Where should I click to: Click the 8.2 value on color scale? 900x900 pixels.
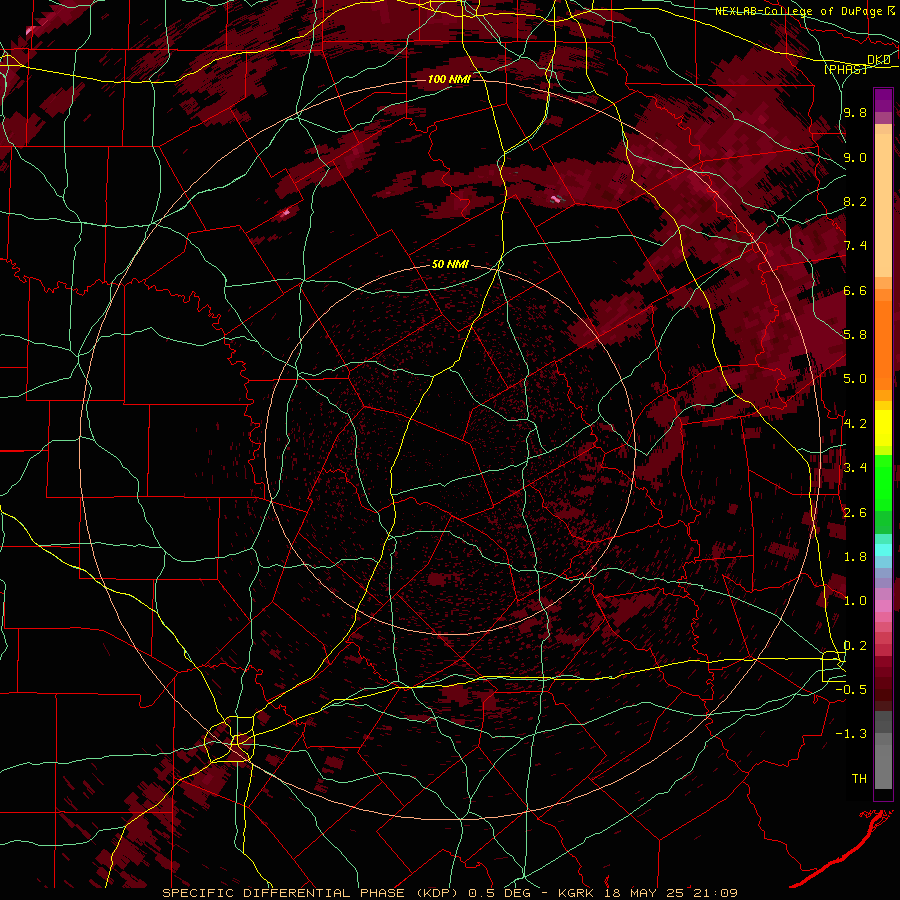(855, 201)
